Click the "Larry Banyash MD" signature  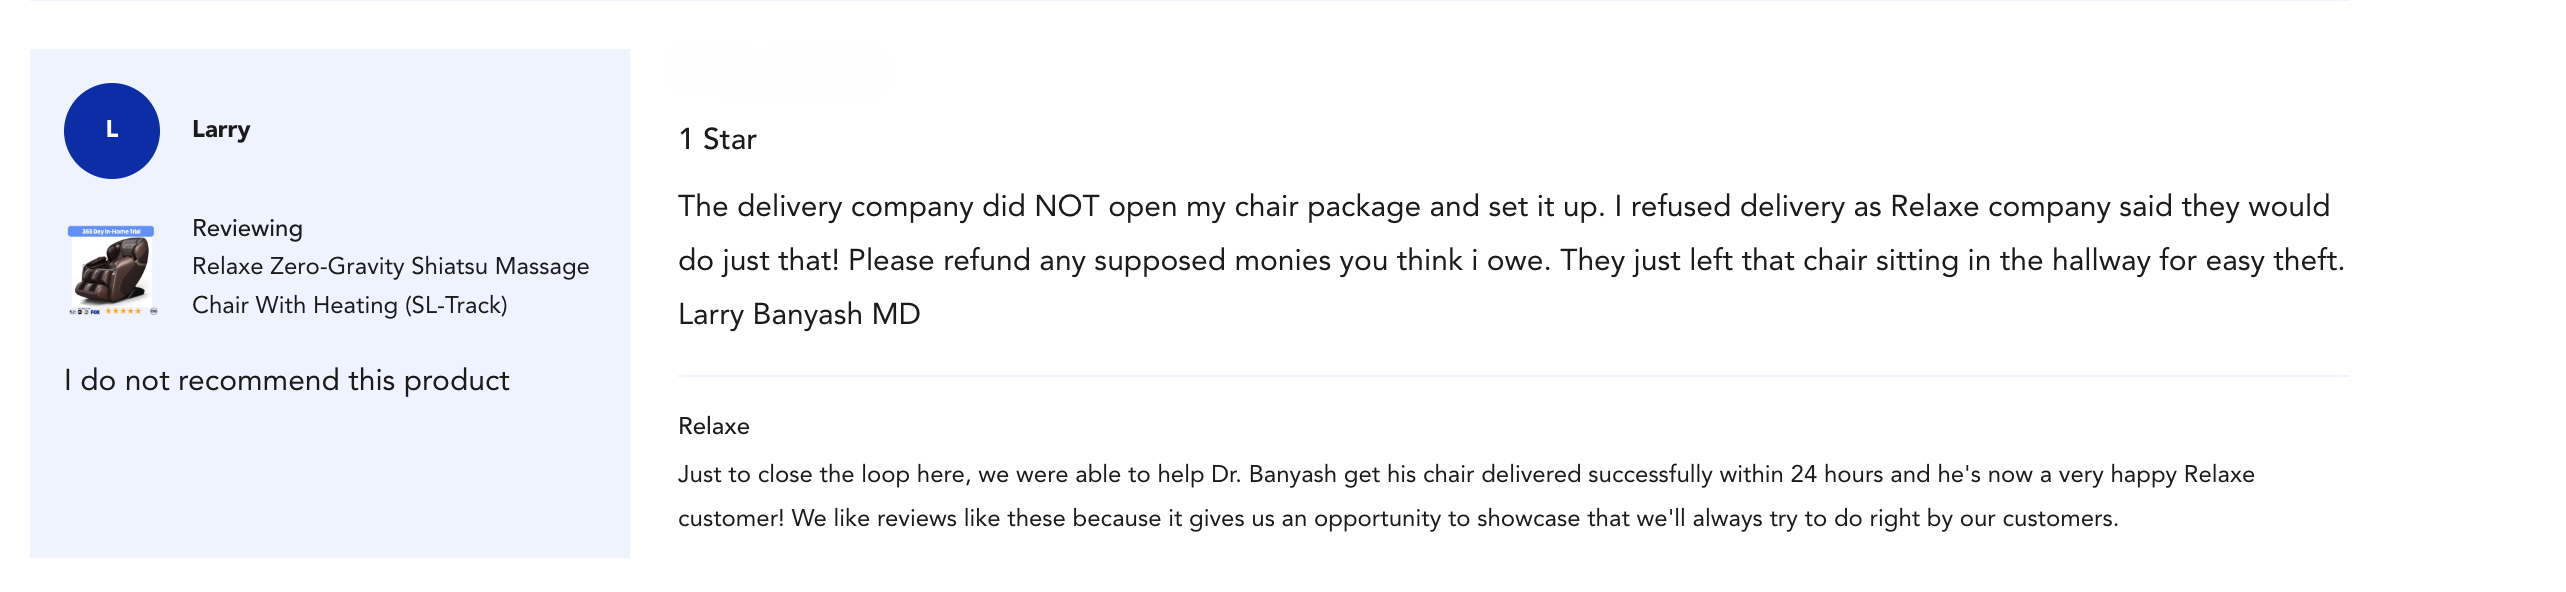tap(799, 314)
